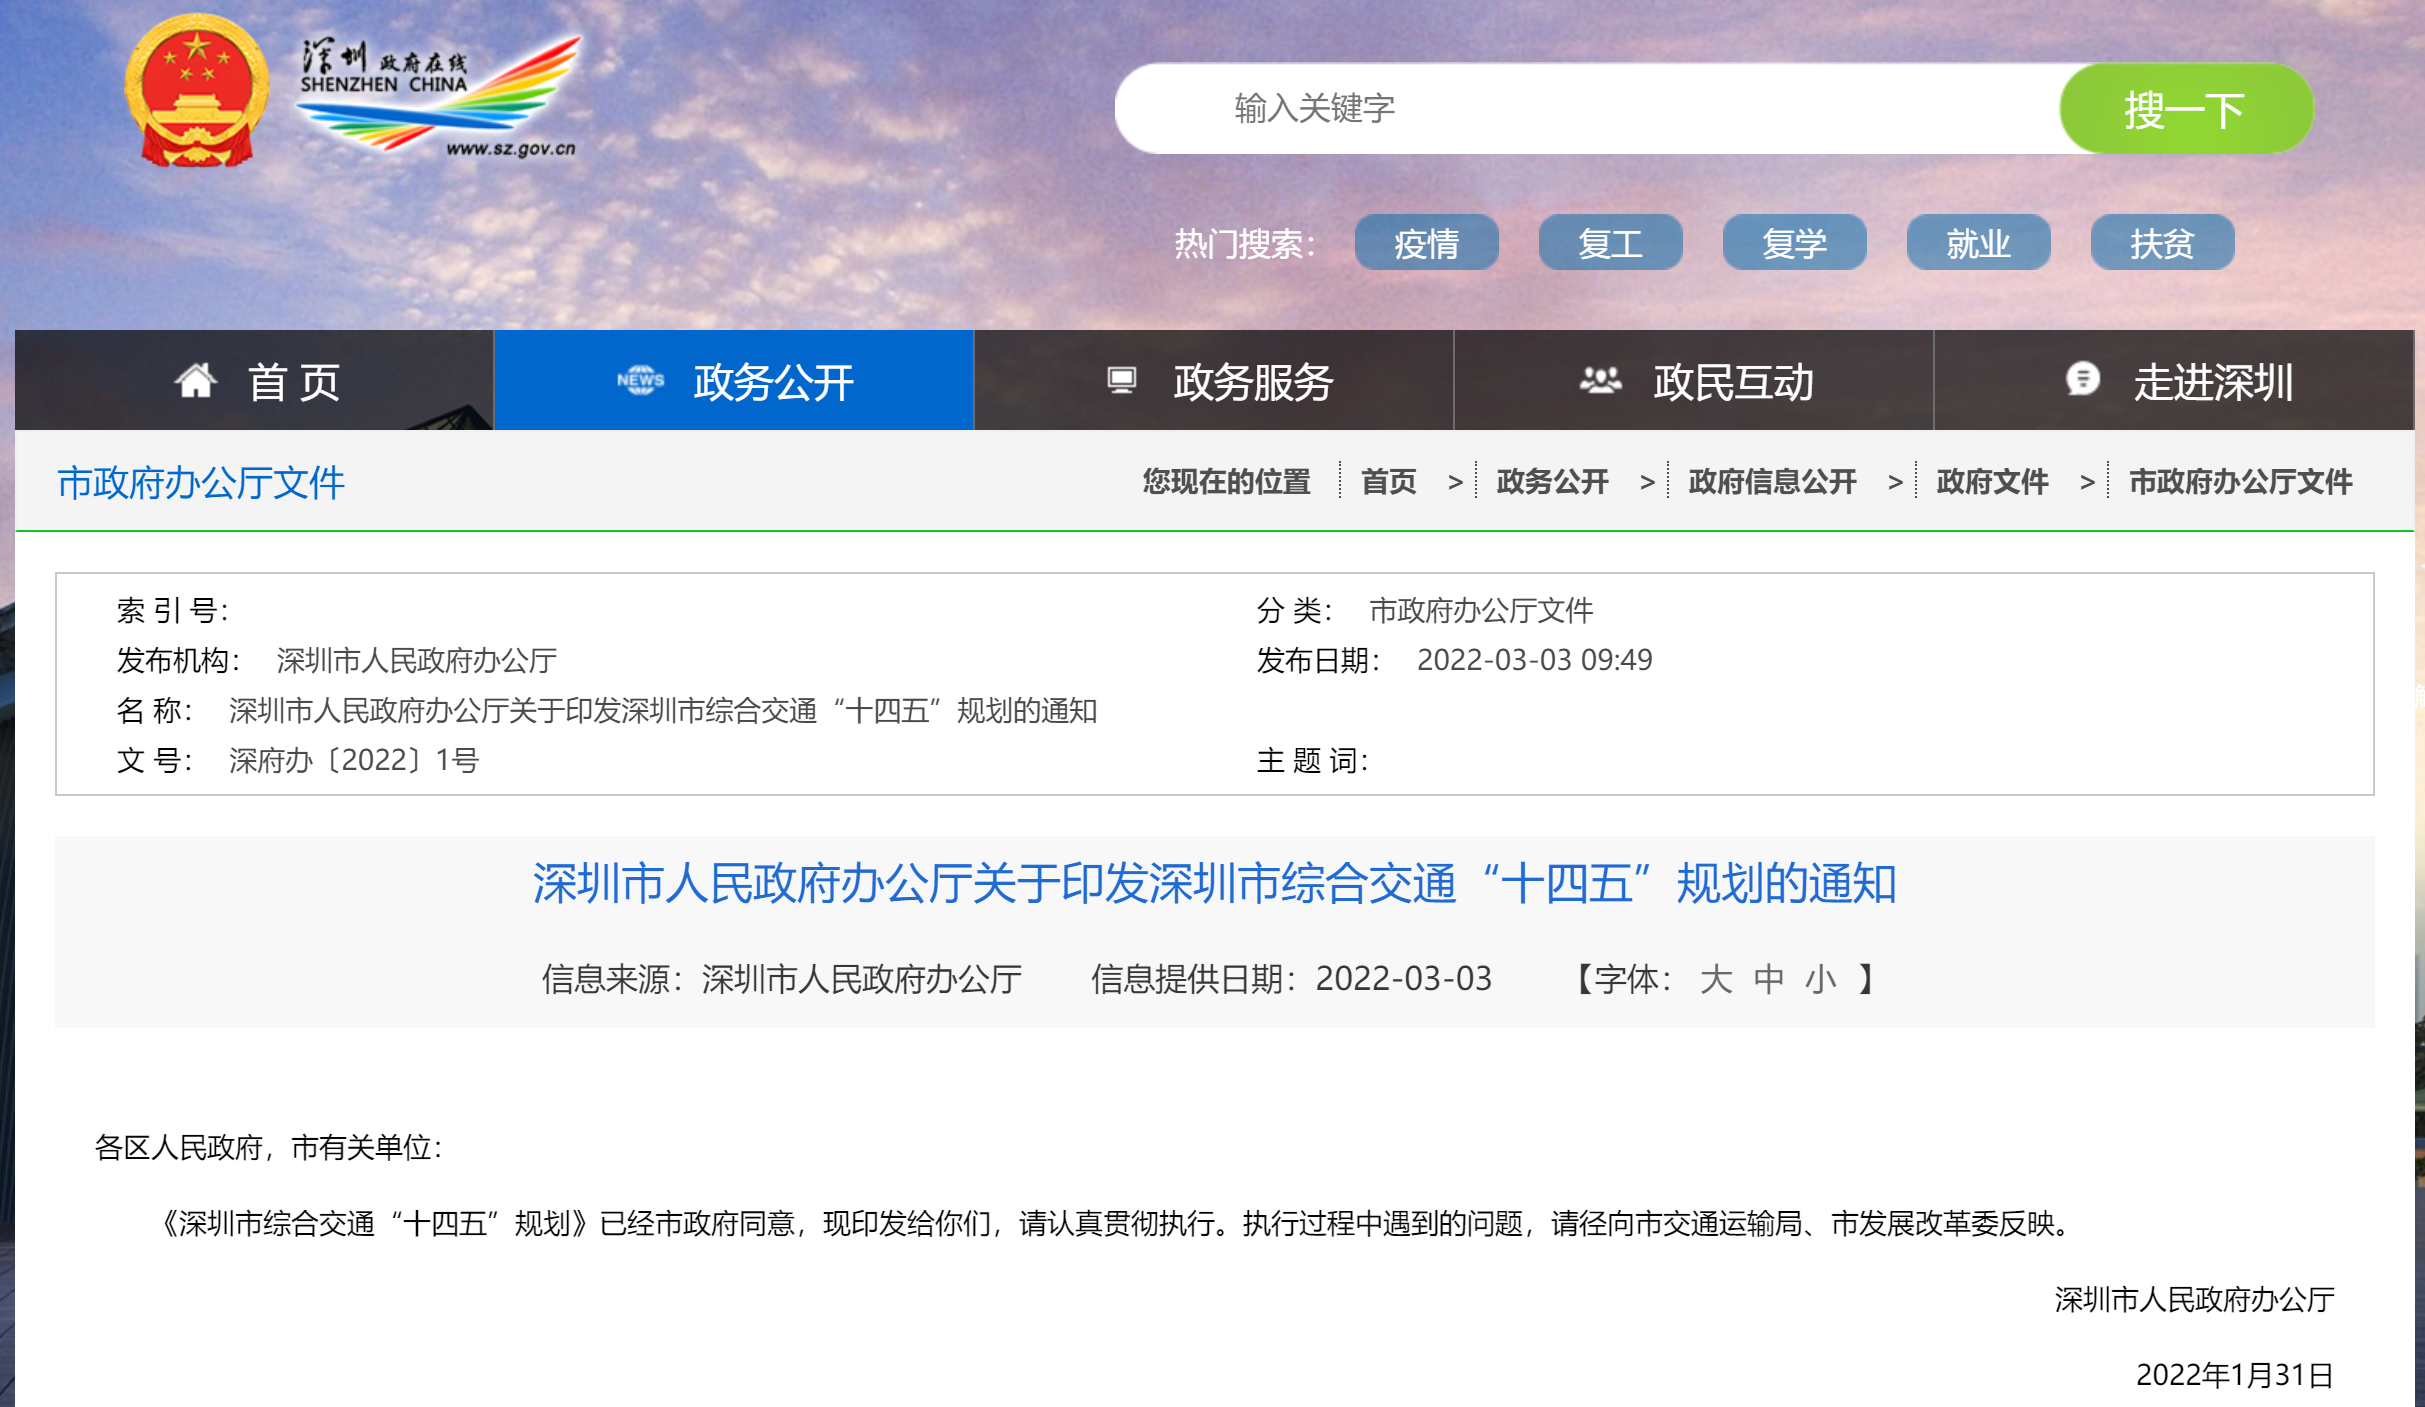
Task: Click the people icon beside 政民互动
Action: [x=1600, y=380]
